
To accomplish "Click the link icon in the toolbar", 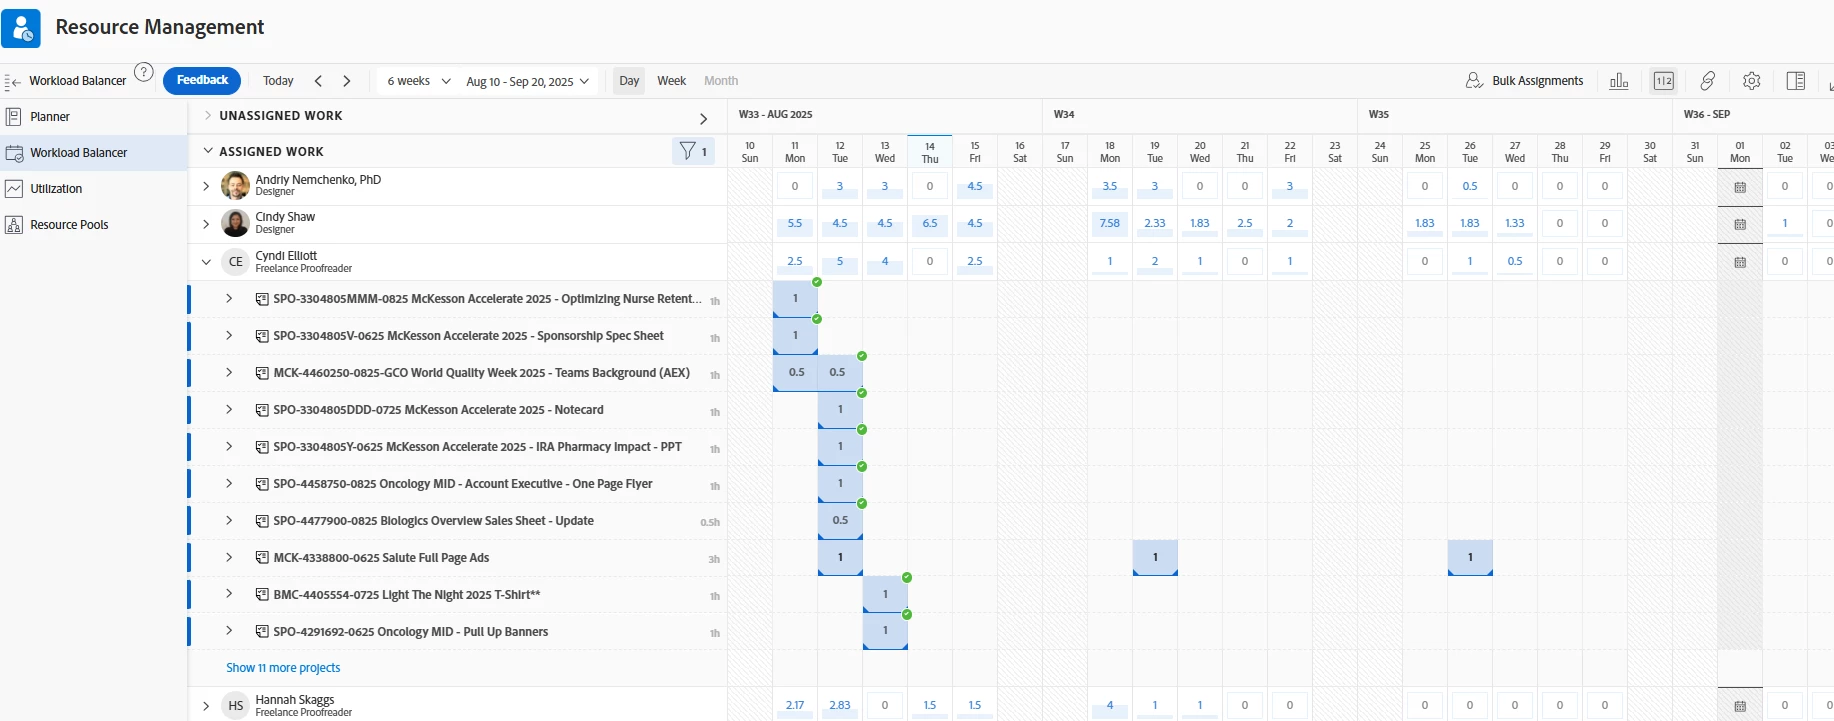I will point(1708,81).
